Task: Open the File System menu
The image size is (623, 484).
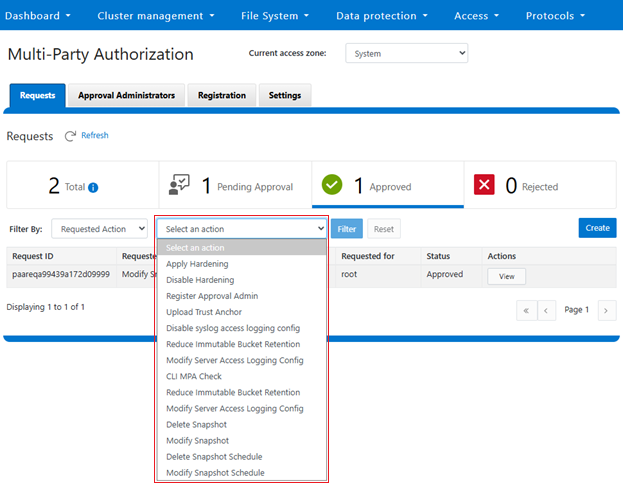Action: 275,16
